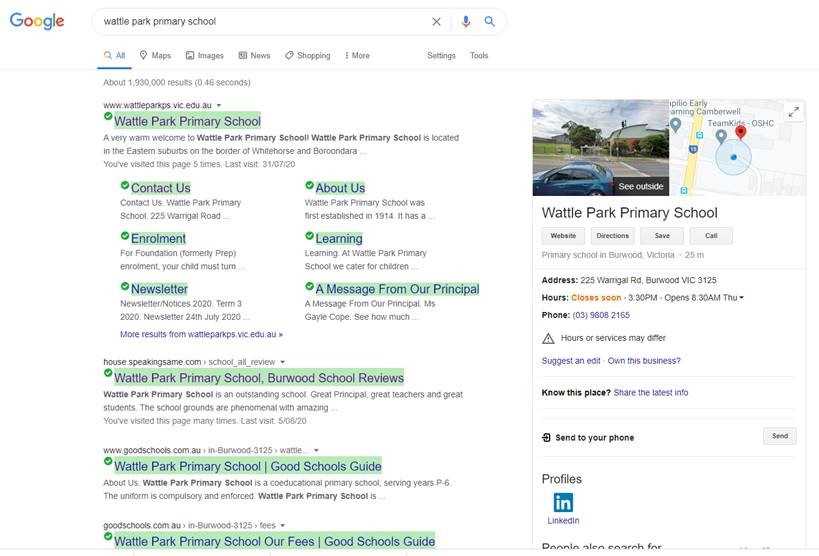Open See outside street view photo

point(601,147)
